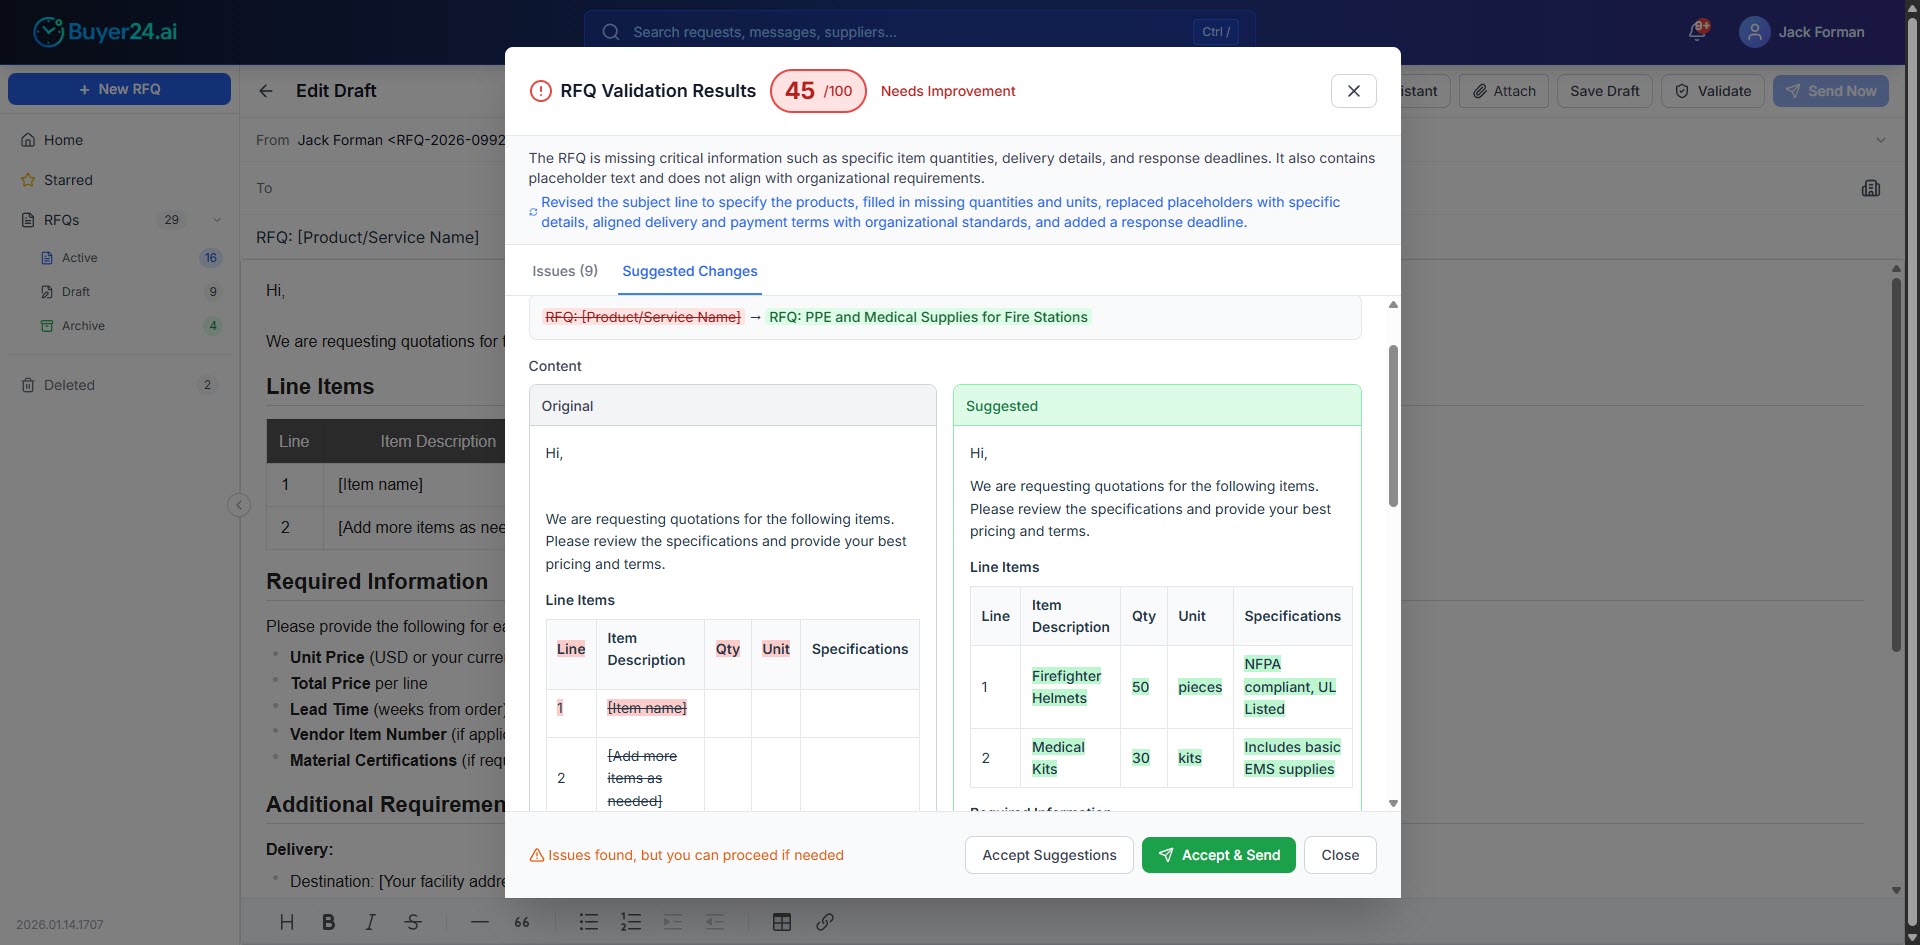Toggle italic formatting in editor toolbar

tap(370, 922)
